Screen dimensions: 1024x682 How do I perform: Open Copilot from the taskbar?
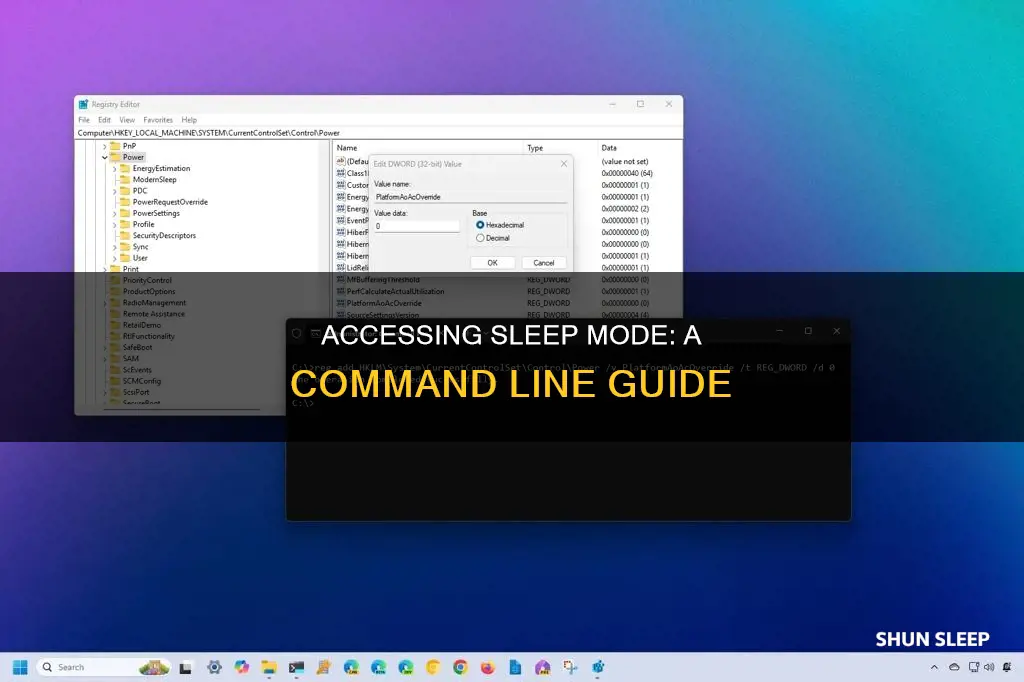pyautogui.click(x=242, y=667)
